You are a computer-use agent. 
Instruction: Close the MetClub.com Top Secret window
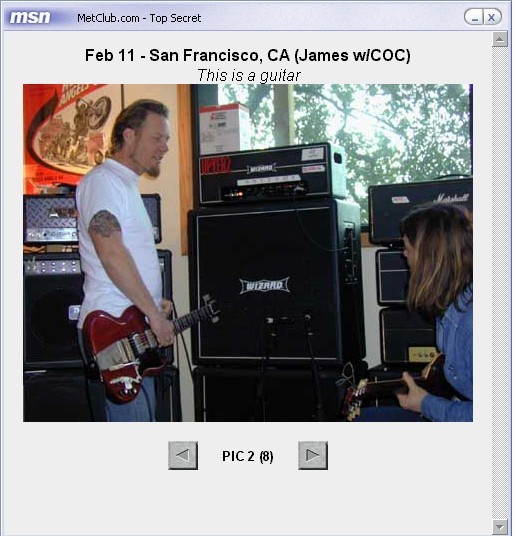coord(492,17)
